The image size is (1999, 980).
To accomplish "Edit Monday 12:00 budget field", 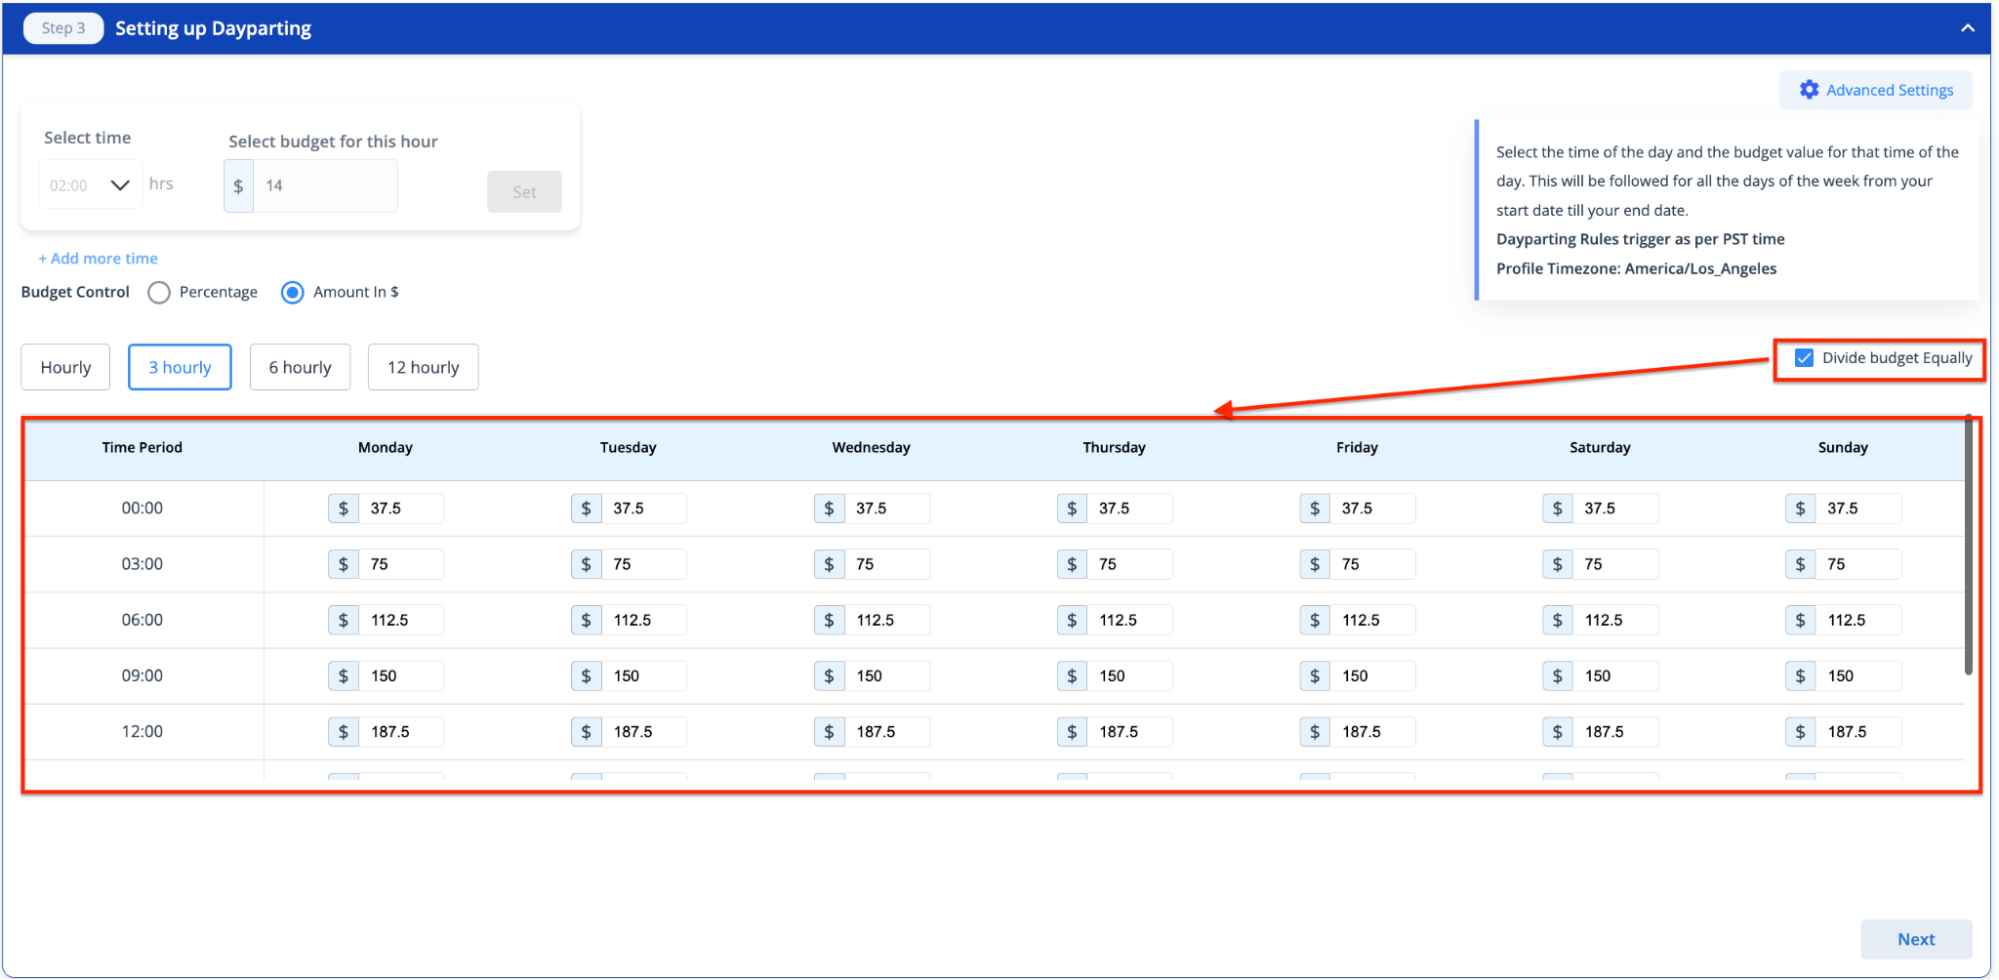I will (x=401, y=732).
